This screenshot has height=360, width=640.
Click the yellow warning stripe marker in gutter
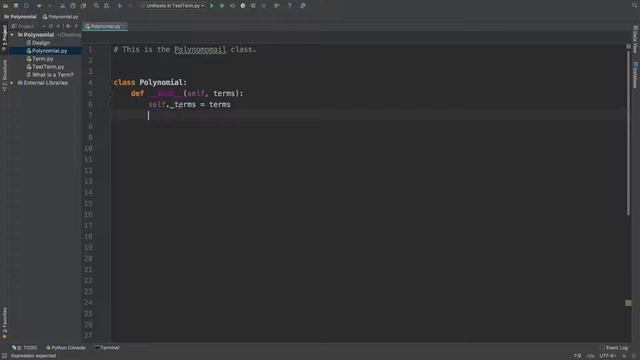[628, 303]
